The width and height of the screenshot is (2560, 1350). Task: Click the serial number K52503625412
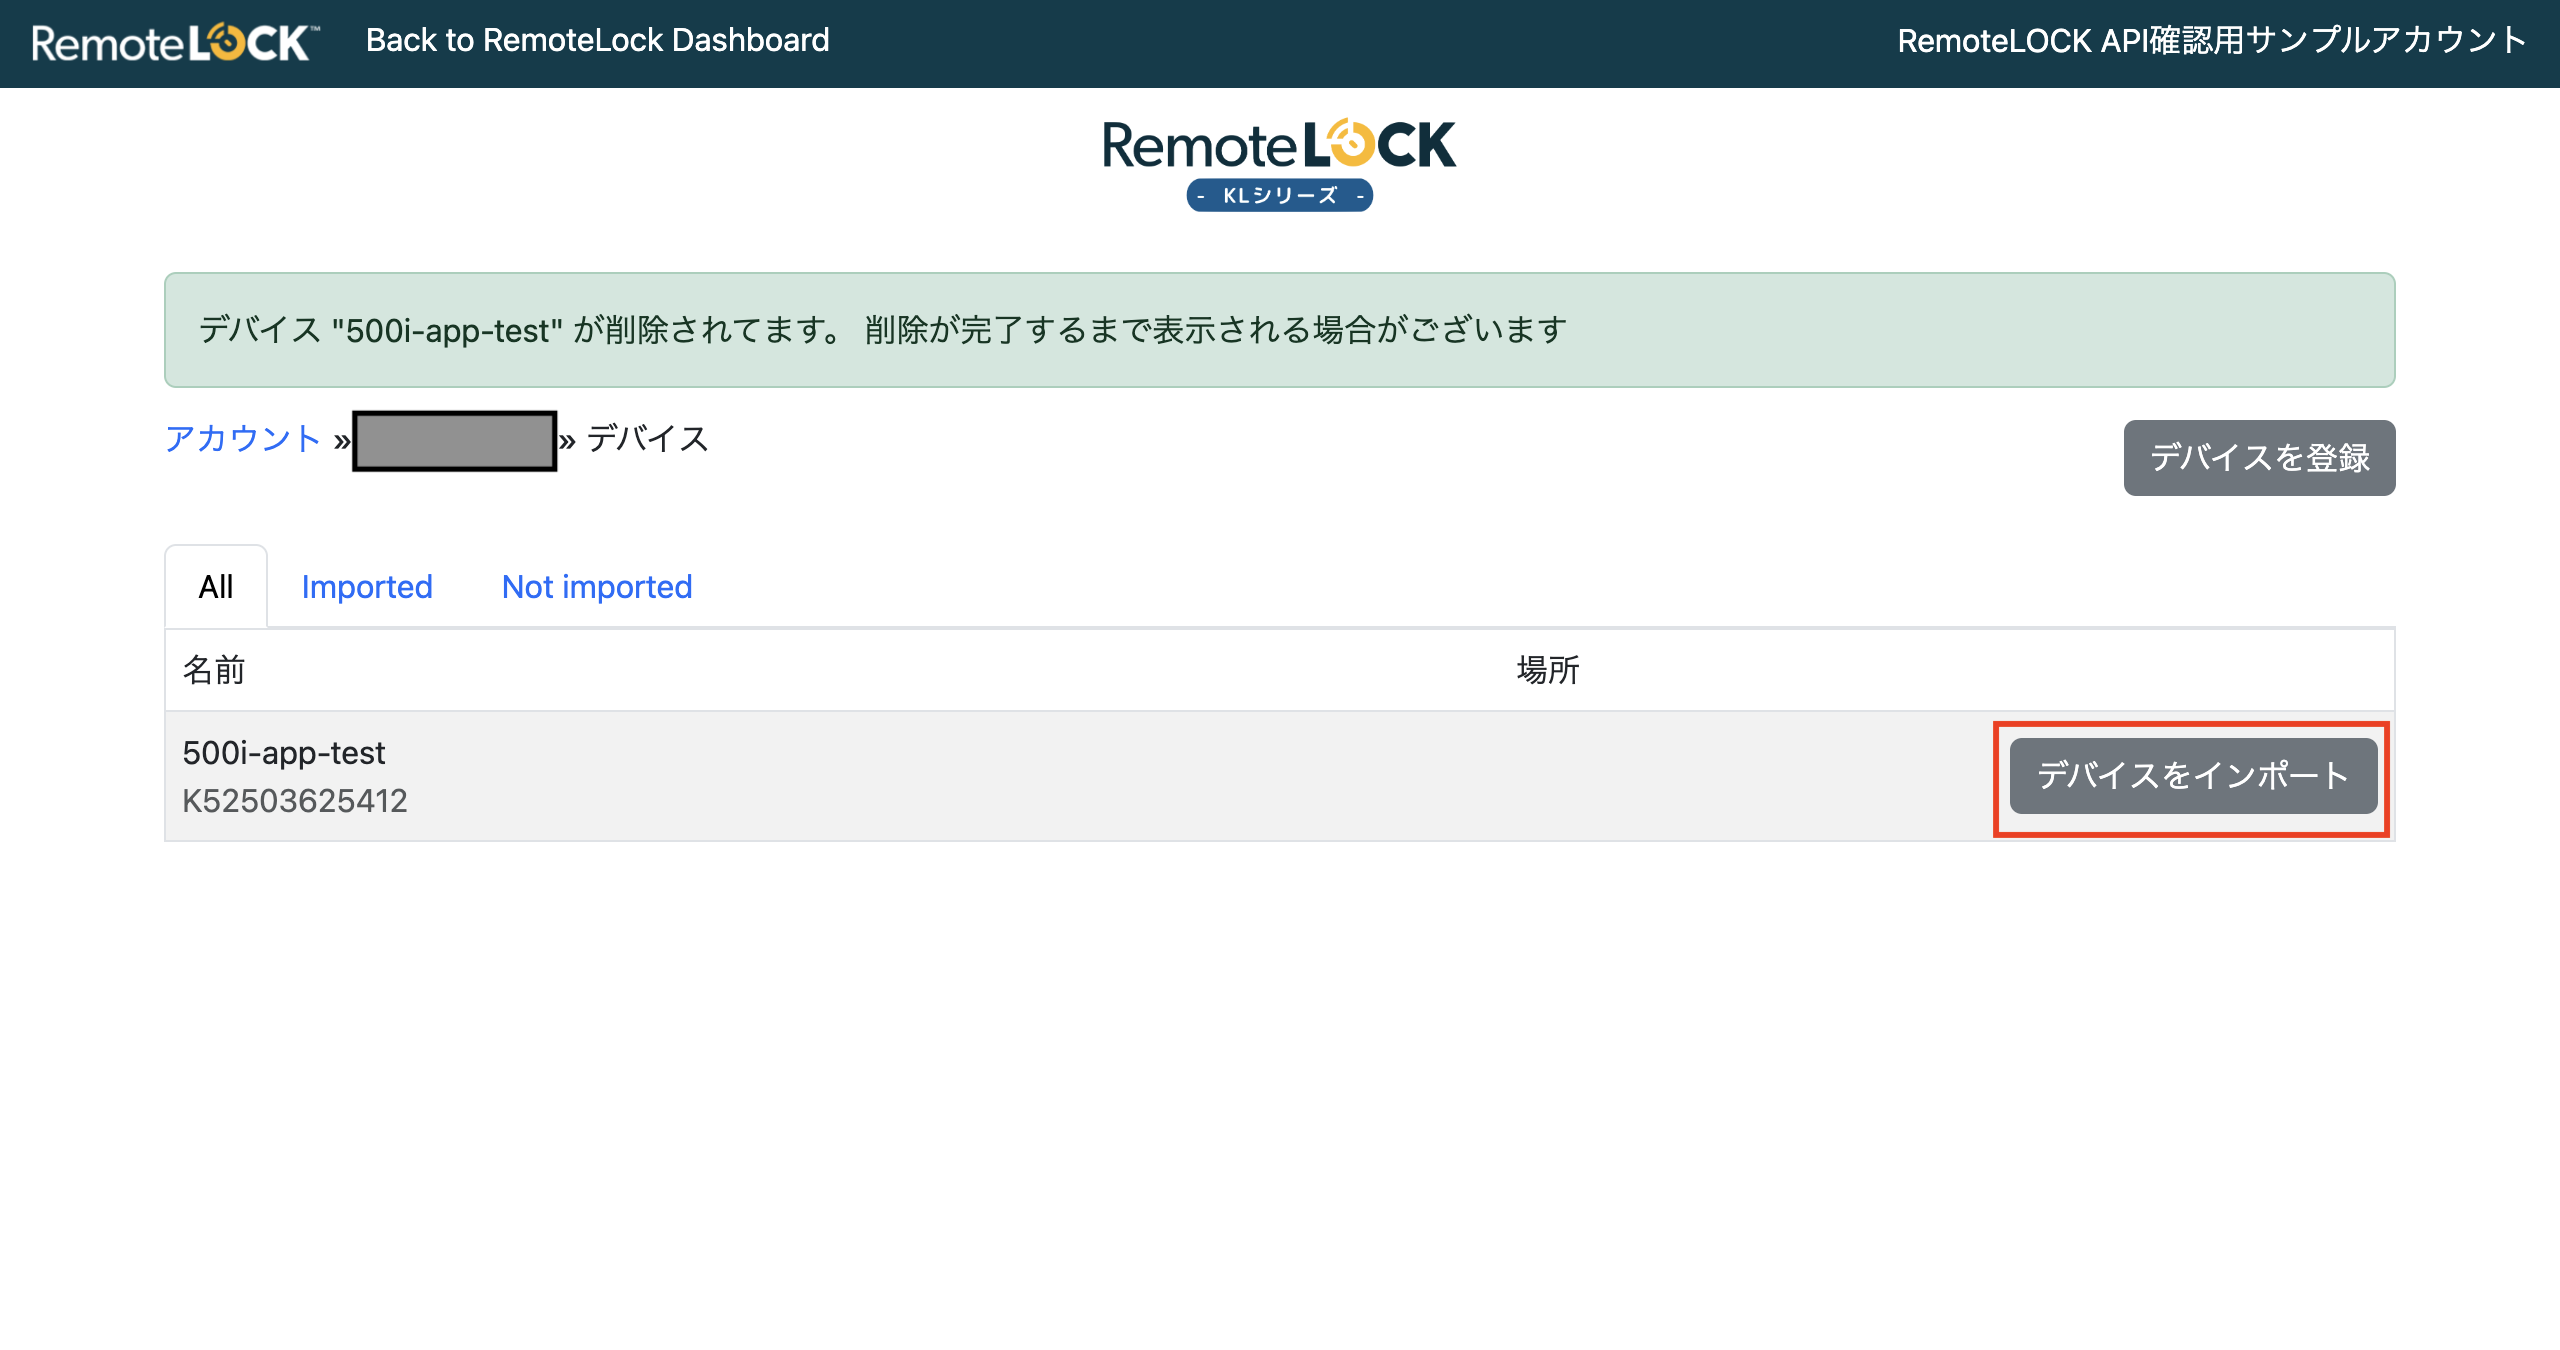[295, 800]
